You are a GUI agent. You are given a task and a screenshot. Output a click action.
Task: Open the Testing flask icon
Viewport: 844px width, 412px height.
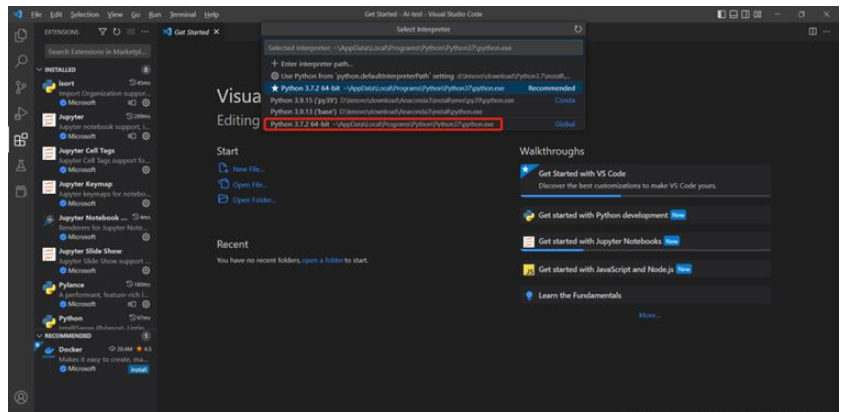click(21, 166)
